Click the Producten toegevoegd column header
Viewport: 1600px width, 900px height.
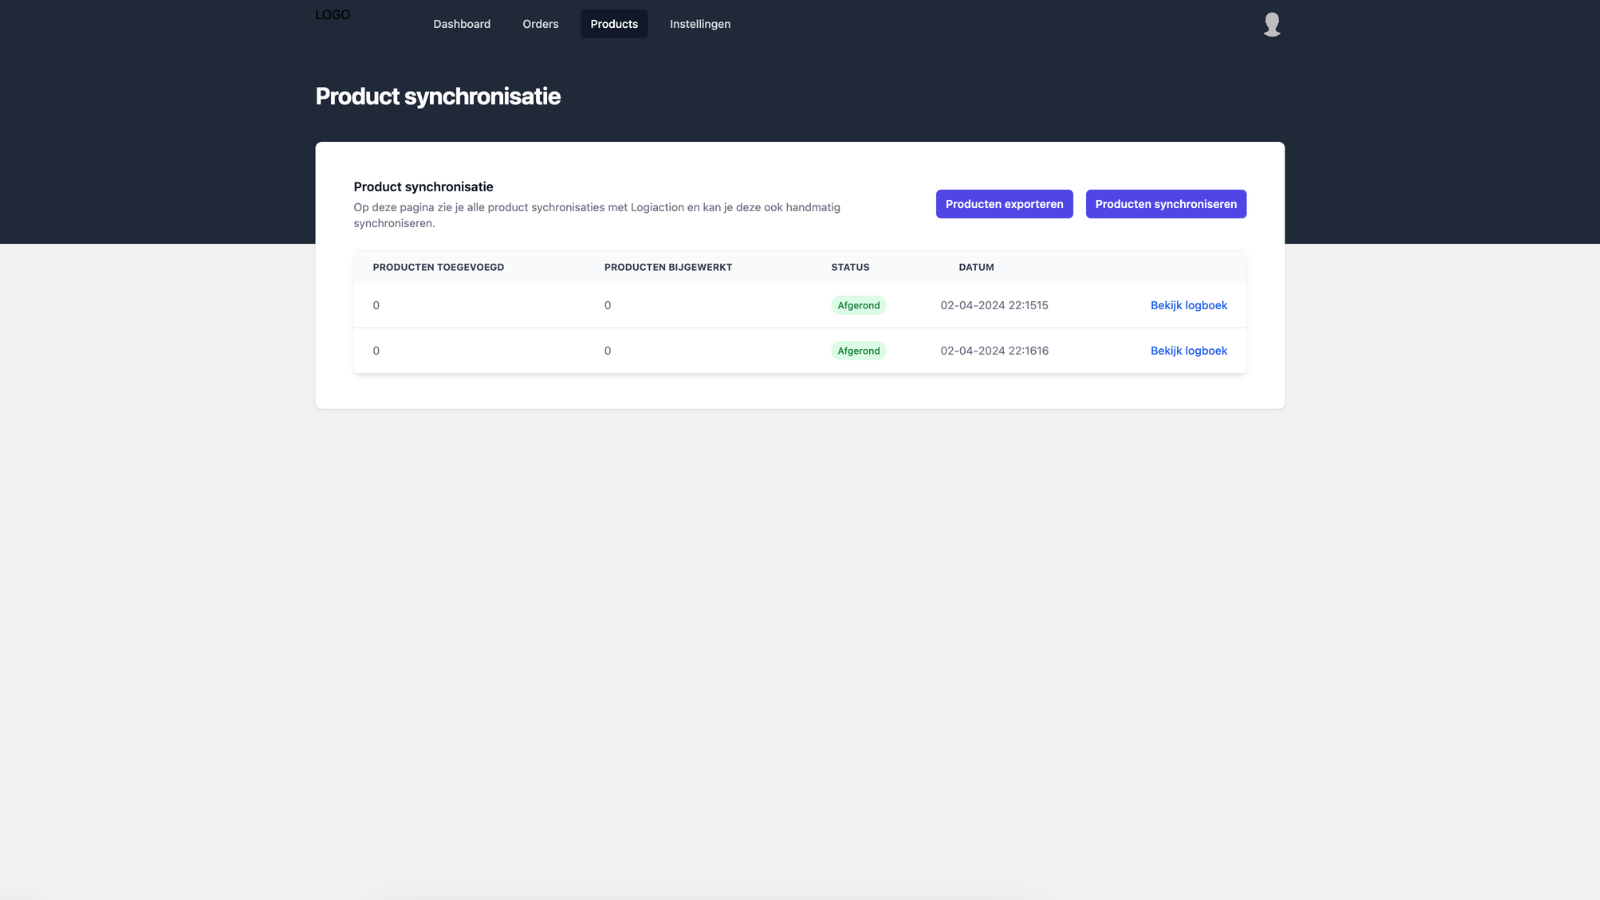click(438, 267)
